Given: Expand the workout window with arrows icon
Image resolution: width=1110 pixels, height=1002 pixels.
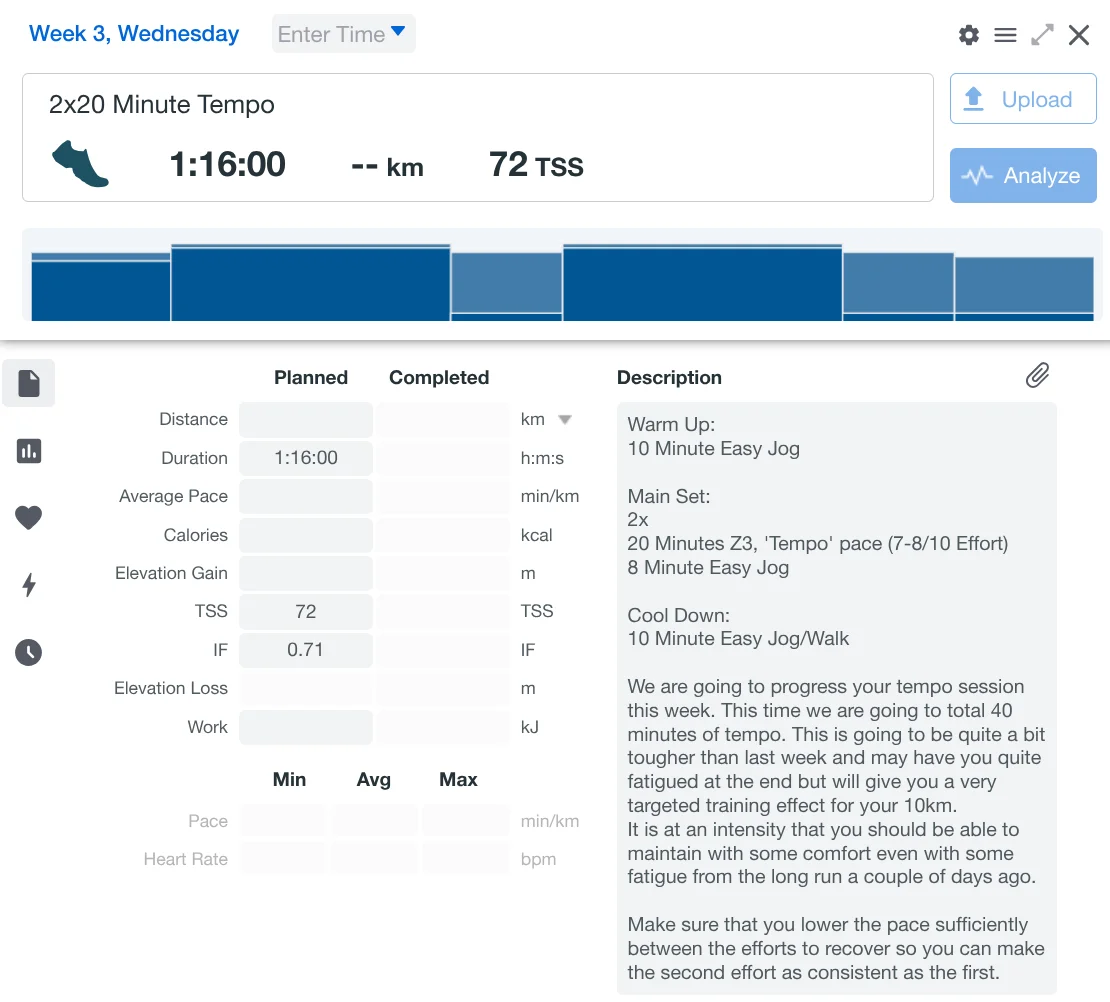Looking at the screenshot, I should click(1042, 35).
